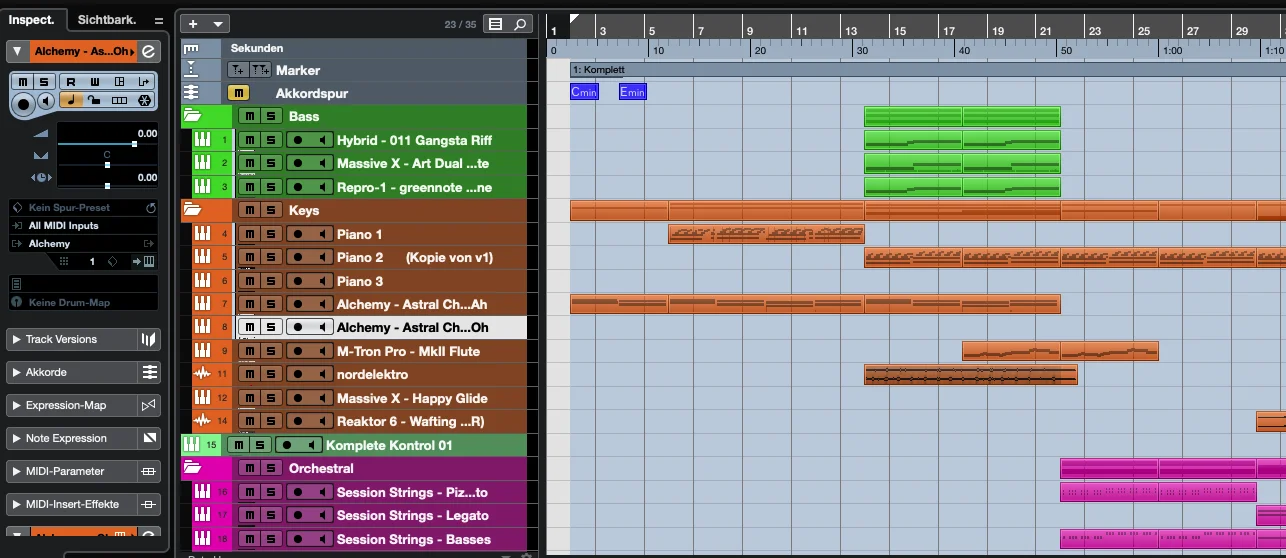Toggle the lock button in Inspector
This screenshot has width=1286, height=558.
click(x=95, y=100)
